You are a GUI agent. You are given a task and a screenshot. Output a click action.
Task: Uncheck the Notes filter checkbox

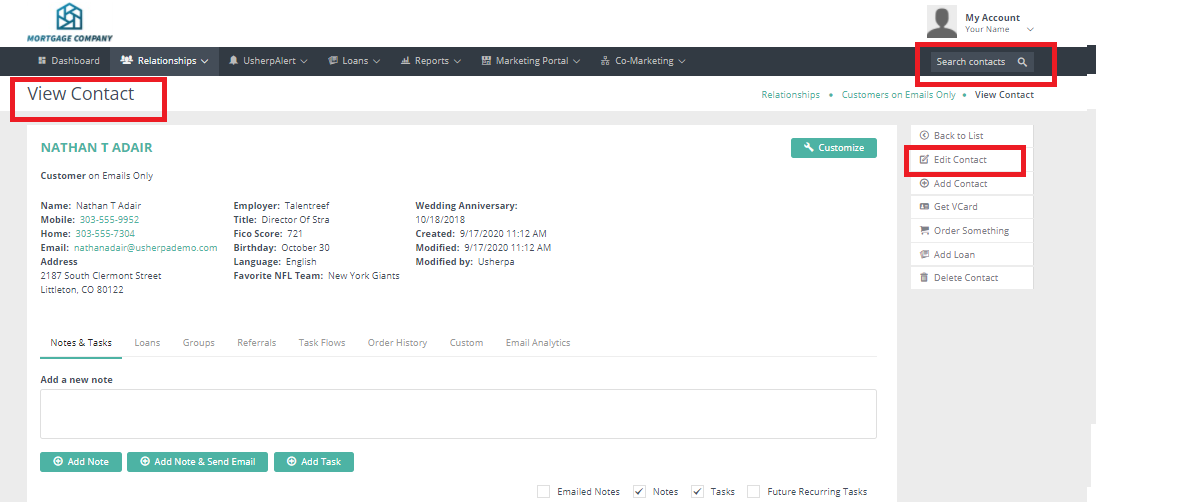coord(639,491)
